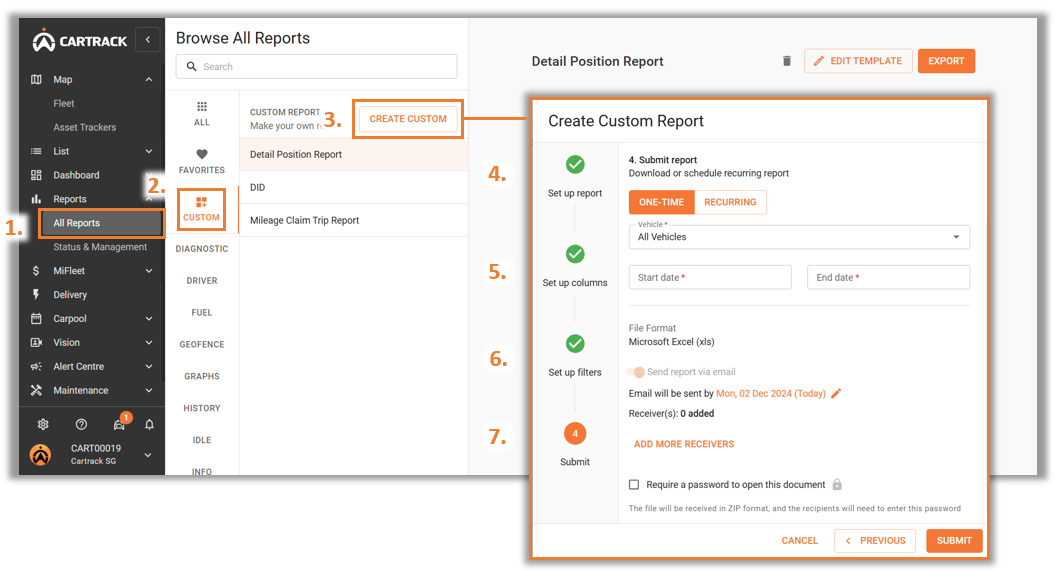Click the Map icon in the sidebar

(37, 79)
